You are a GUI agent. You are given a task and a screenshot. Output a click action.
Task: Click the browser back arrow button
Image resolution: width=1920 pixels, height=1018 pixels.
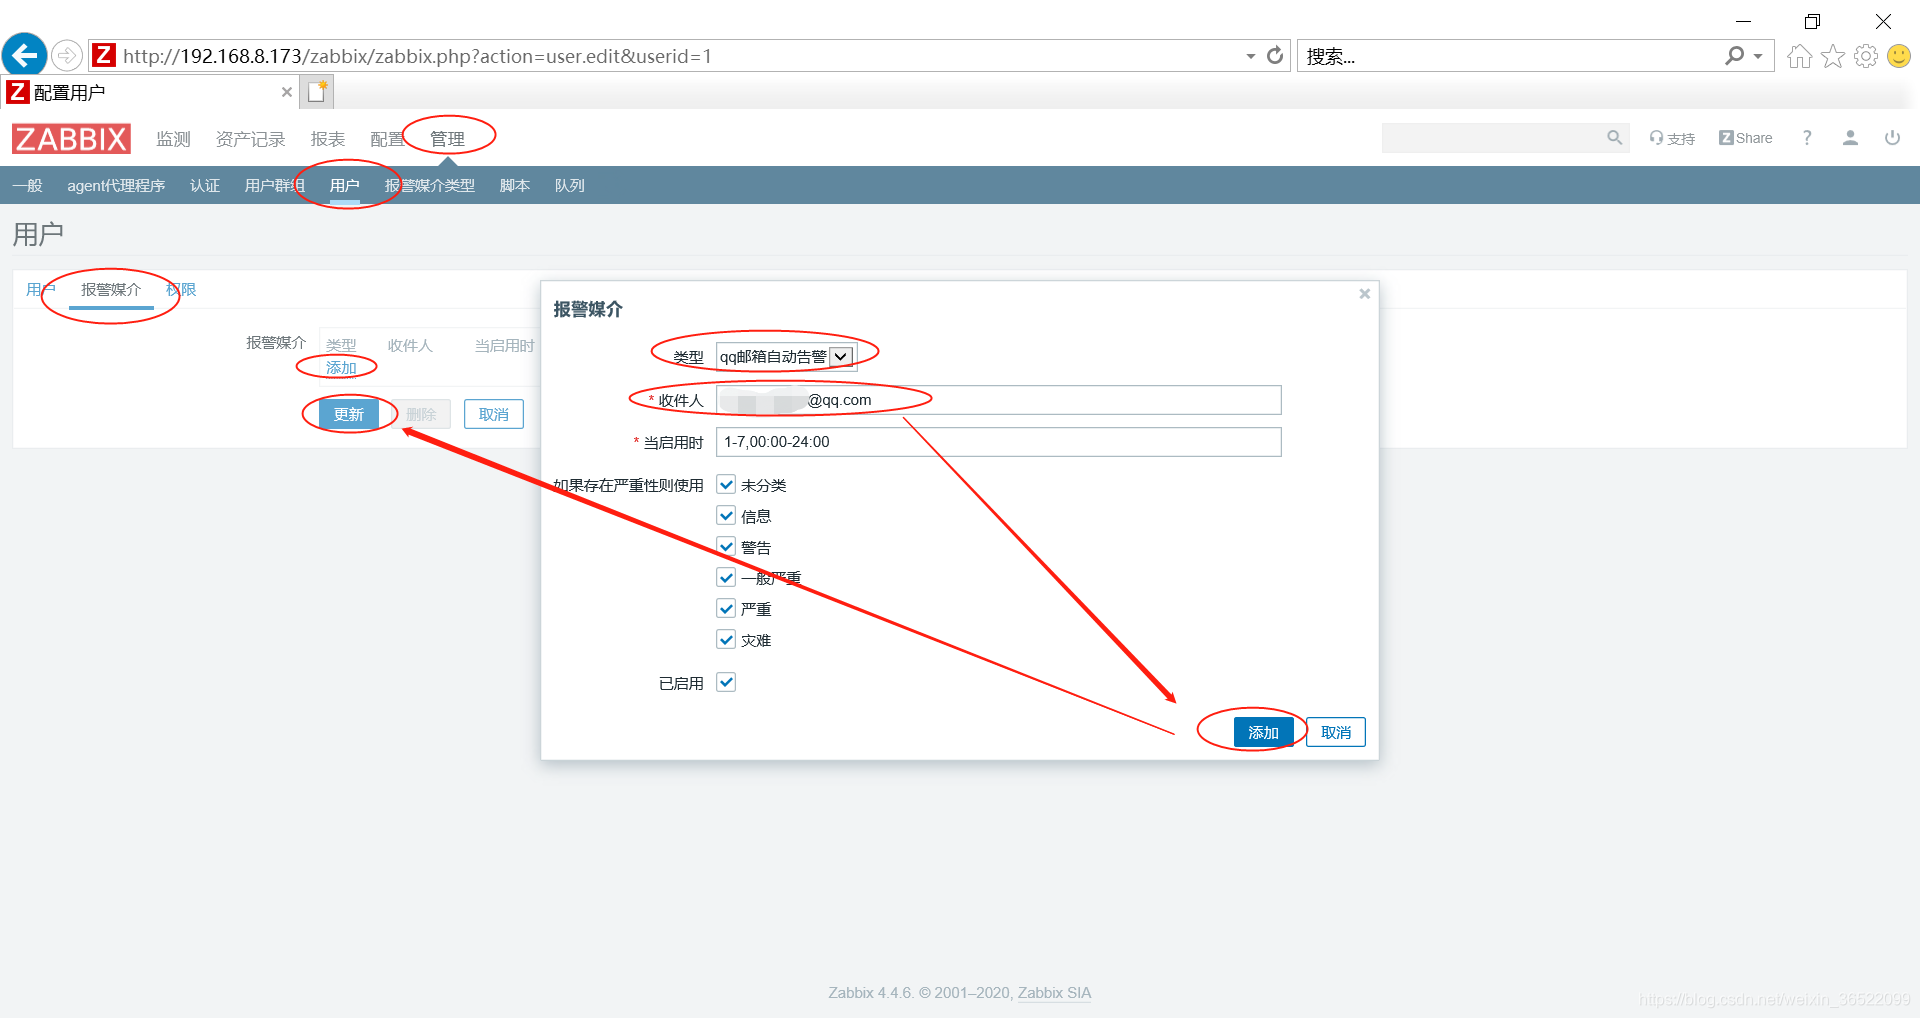tap(24, 55)
